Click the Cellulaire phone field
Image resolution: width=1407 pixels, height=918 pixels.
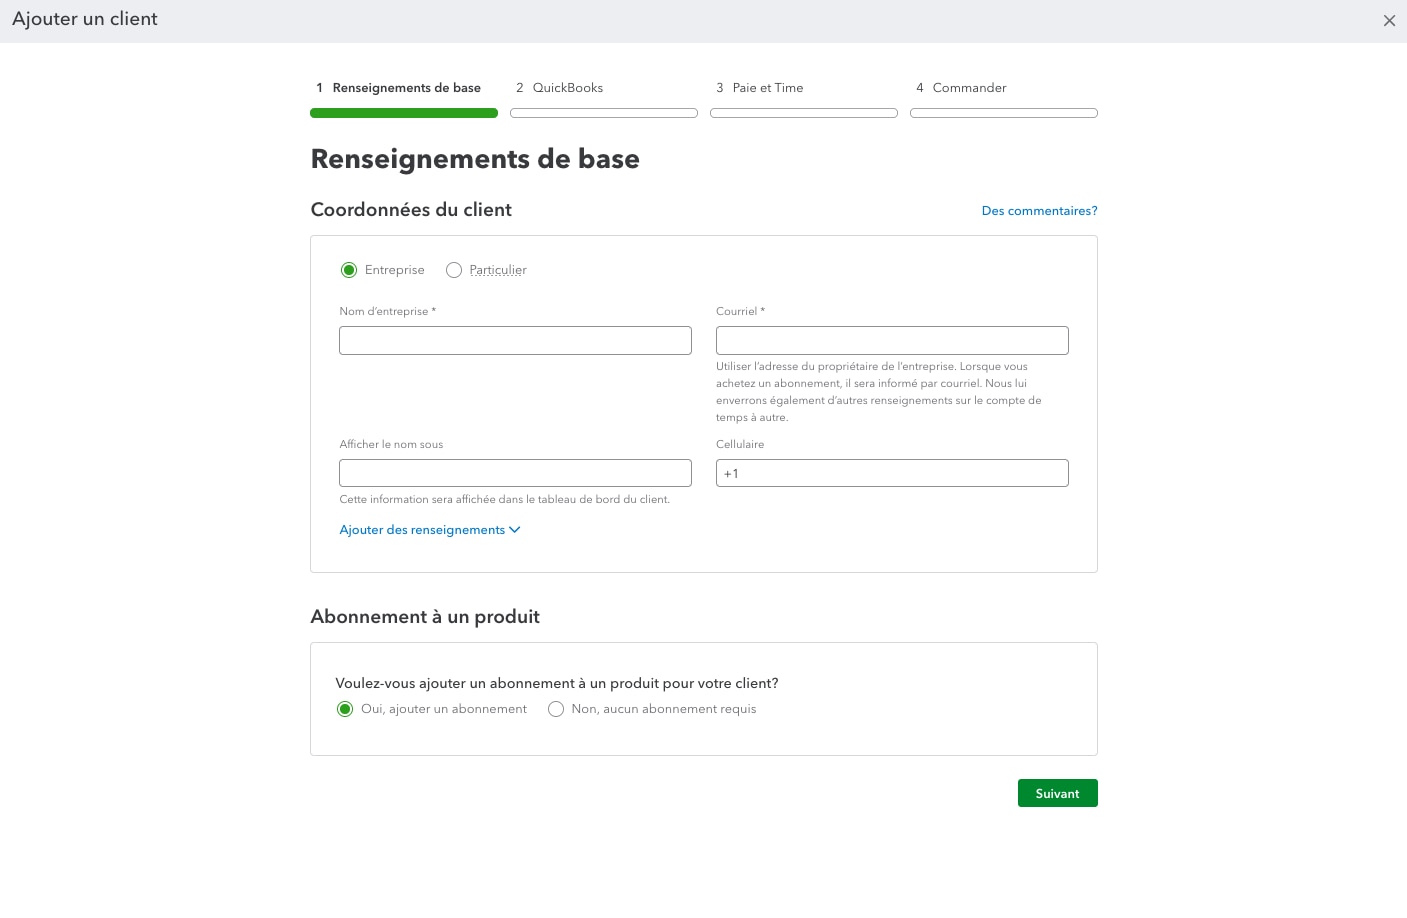[x=892, y=472]
